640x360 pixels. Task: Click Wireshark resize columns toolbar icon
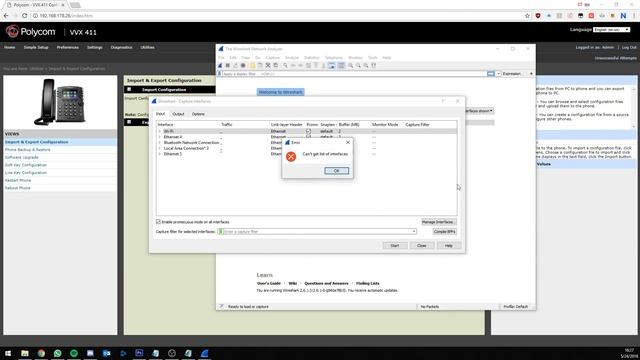(x=373, y=65)
